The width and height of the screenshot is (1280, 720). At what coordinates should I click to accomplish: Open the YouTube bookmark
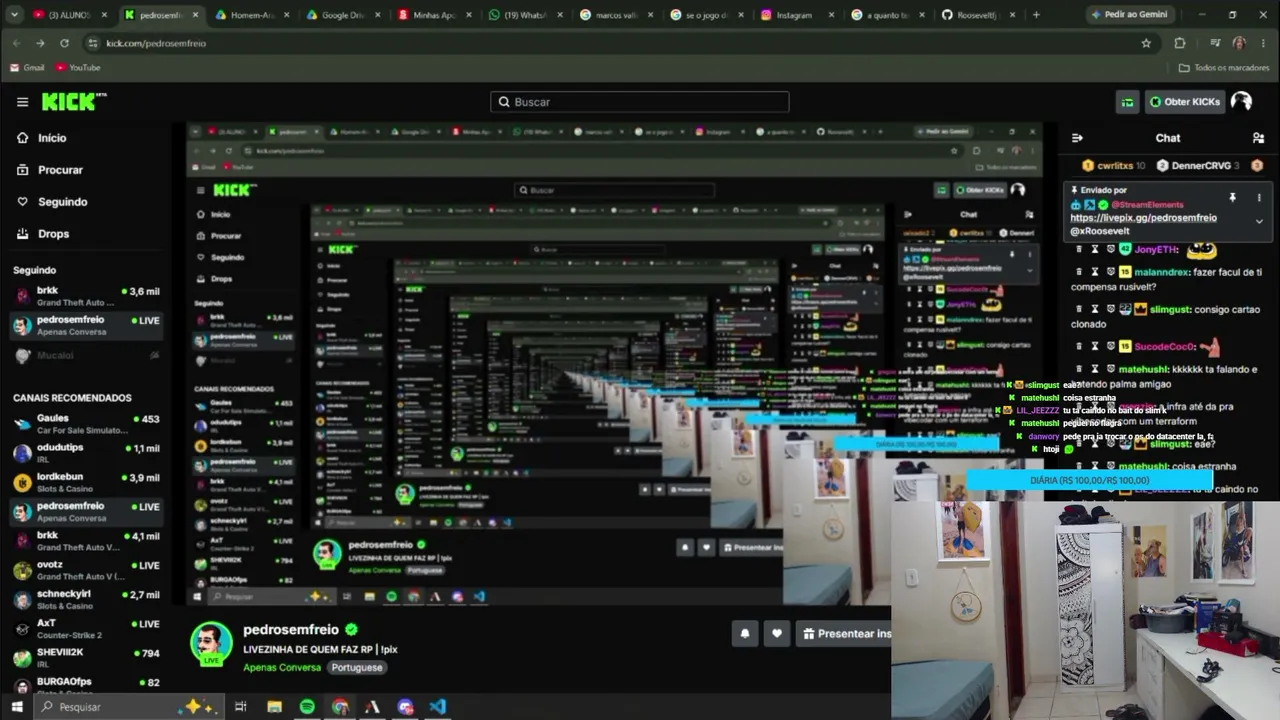78,68
